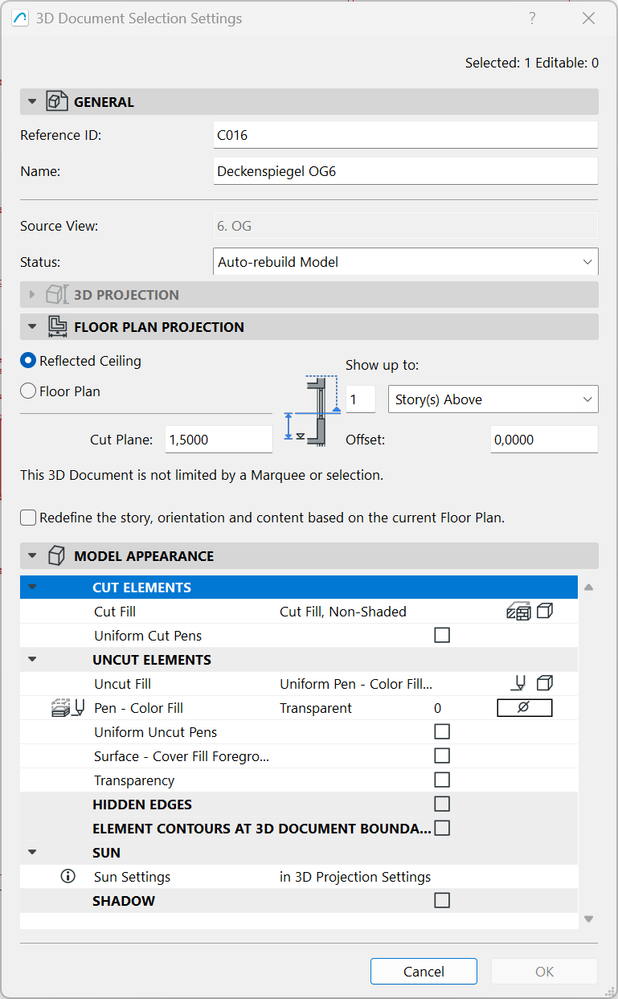Expand the 3D Projection panel
Viewport: 618px width, 999px height.
click(x=32, y=294)
